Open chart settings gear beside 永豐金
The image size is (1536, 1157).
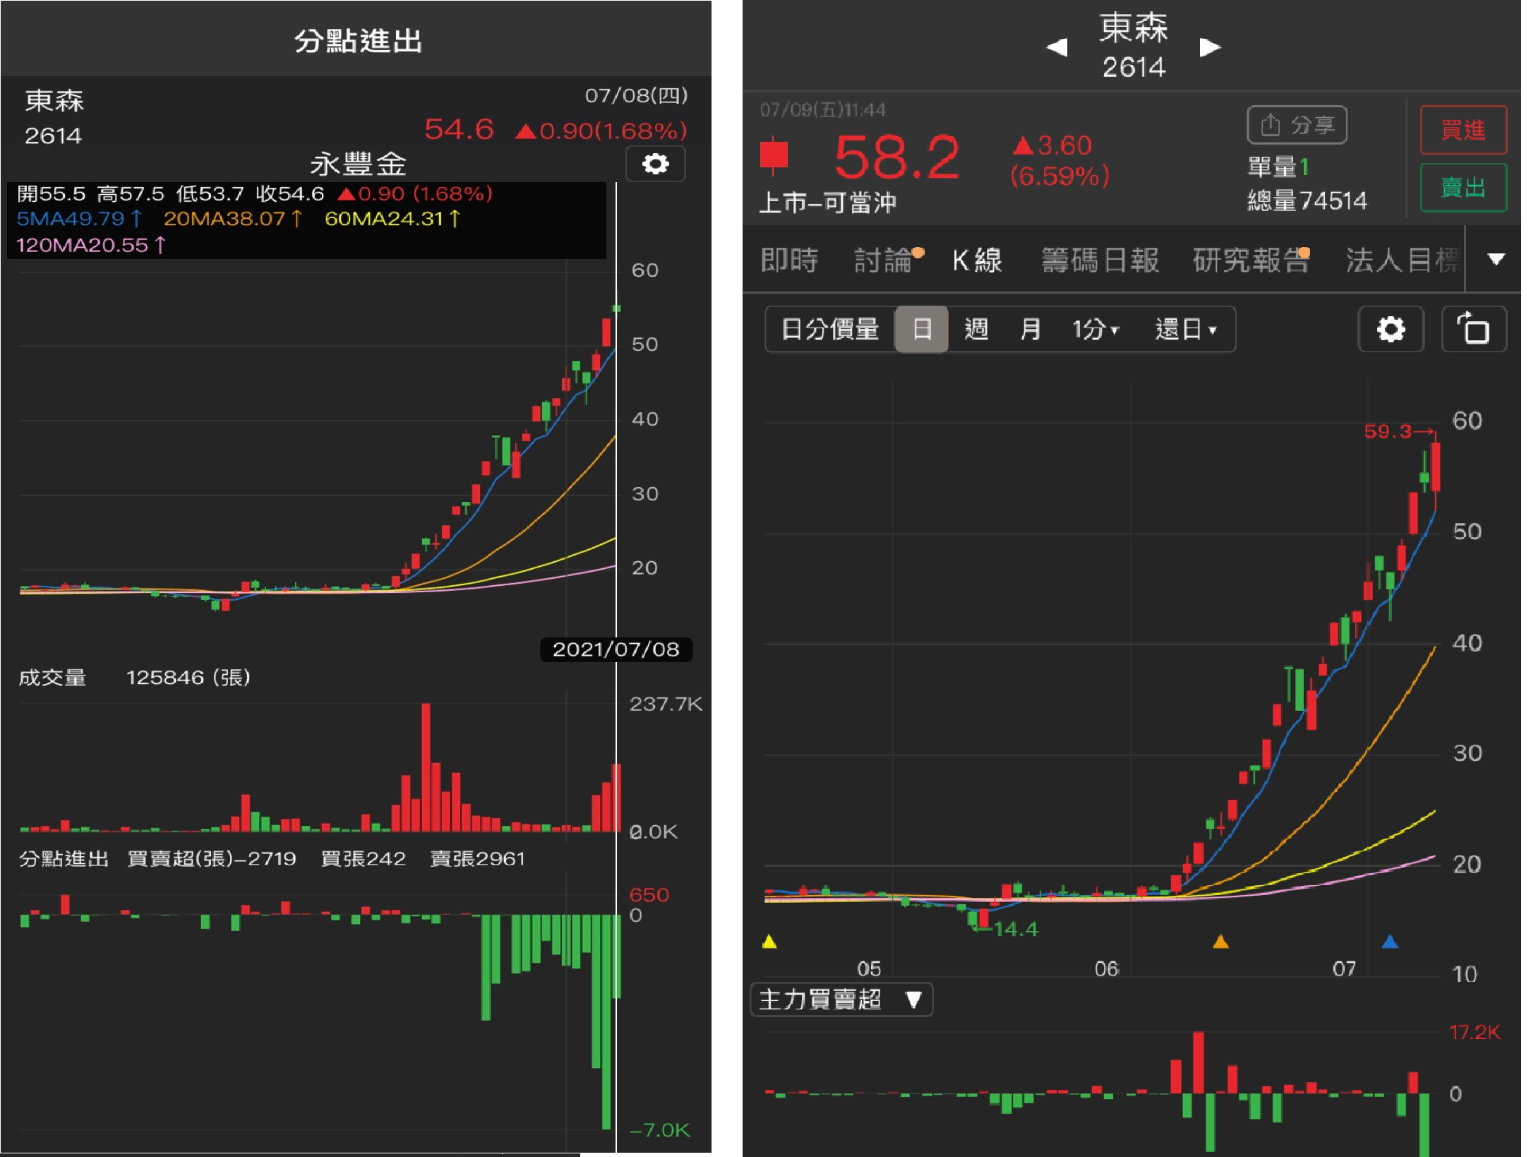655,164
